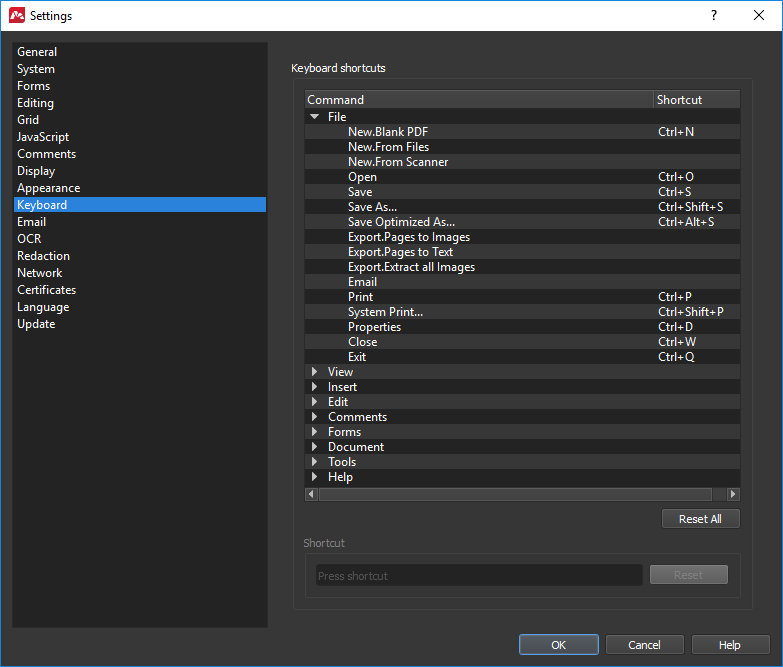The height and width of the screenshot is (667, 783).
Task: Click the help question mark icon in title bar
Action: click(x=714, y=15)
